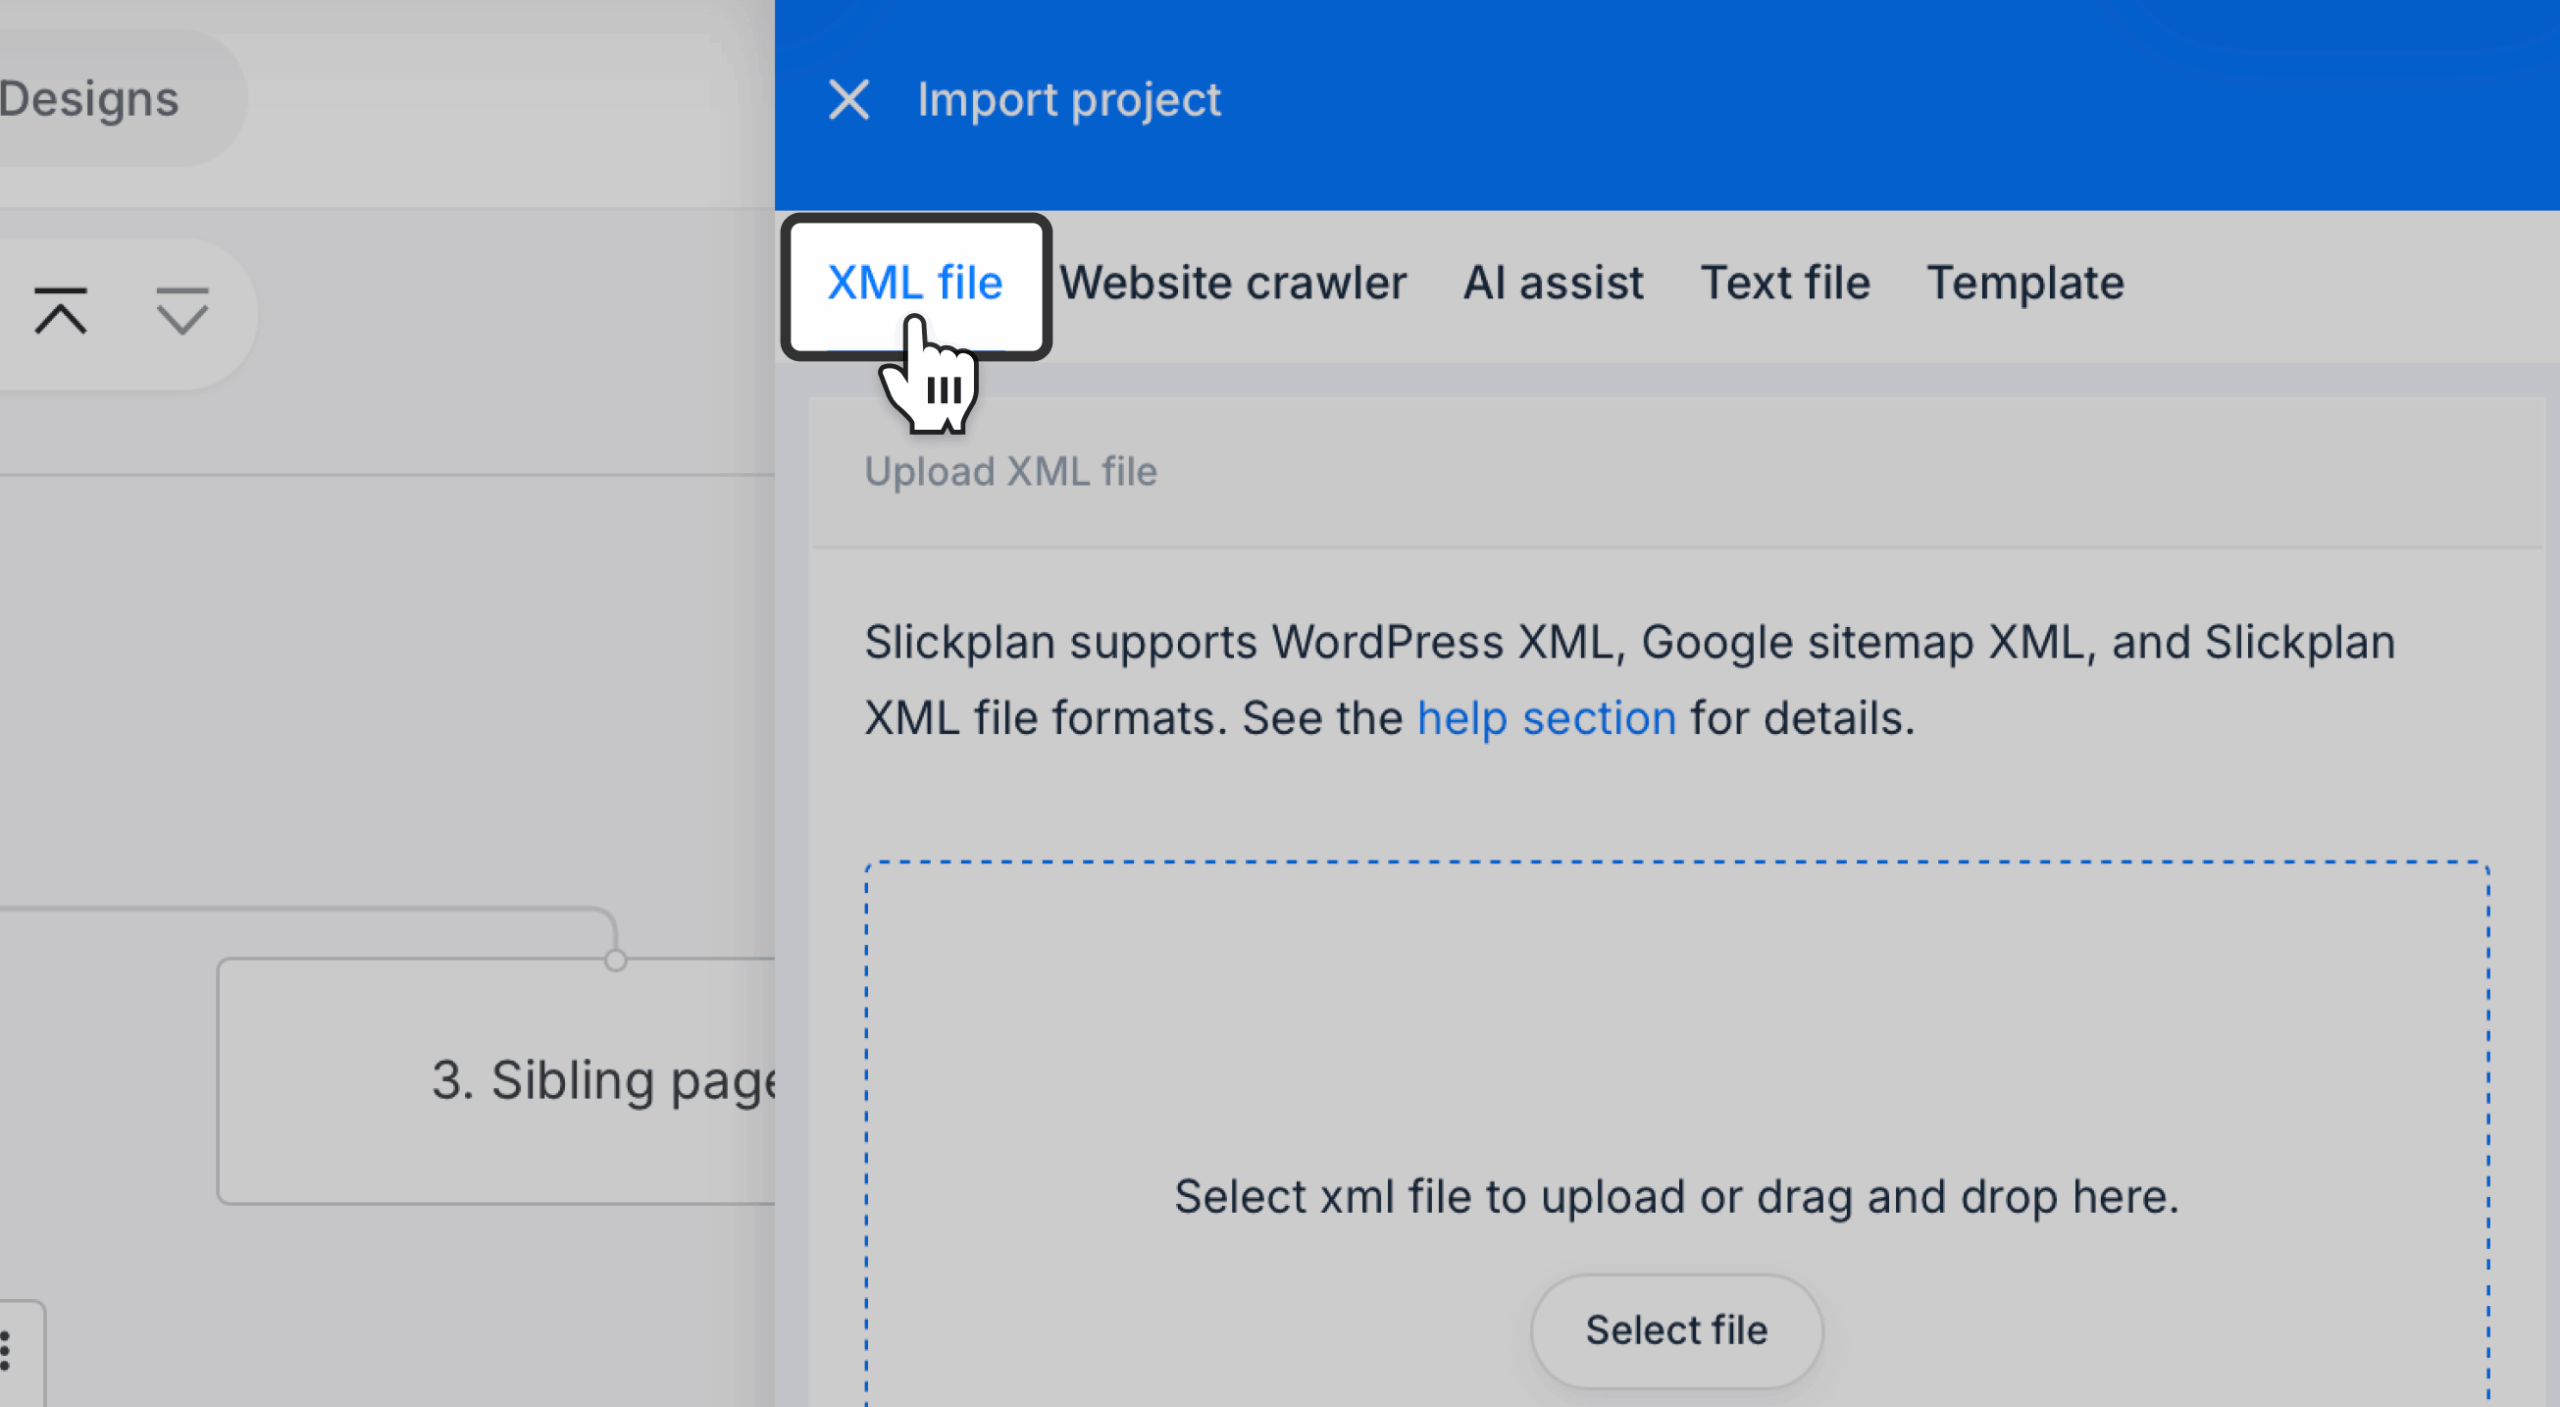Close the Import project panel
The width and height of the screenshot is (2560, 1407).
pos(849,100)
